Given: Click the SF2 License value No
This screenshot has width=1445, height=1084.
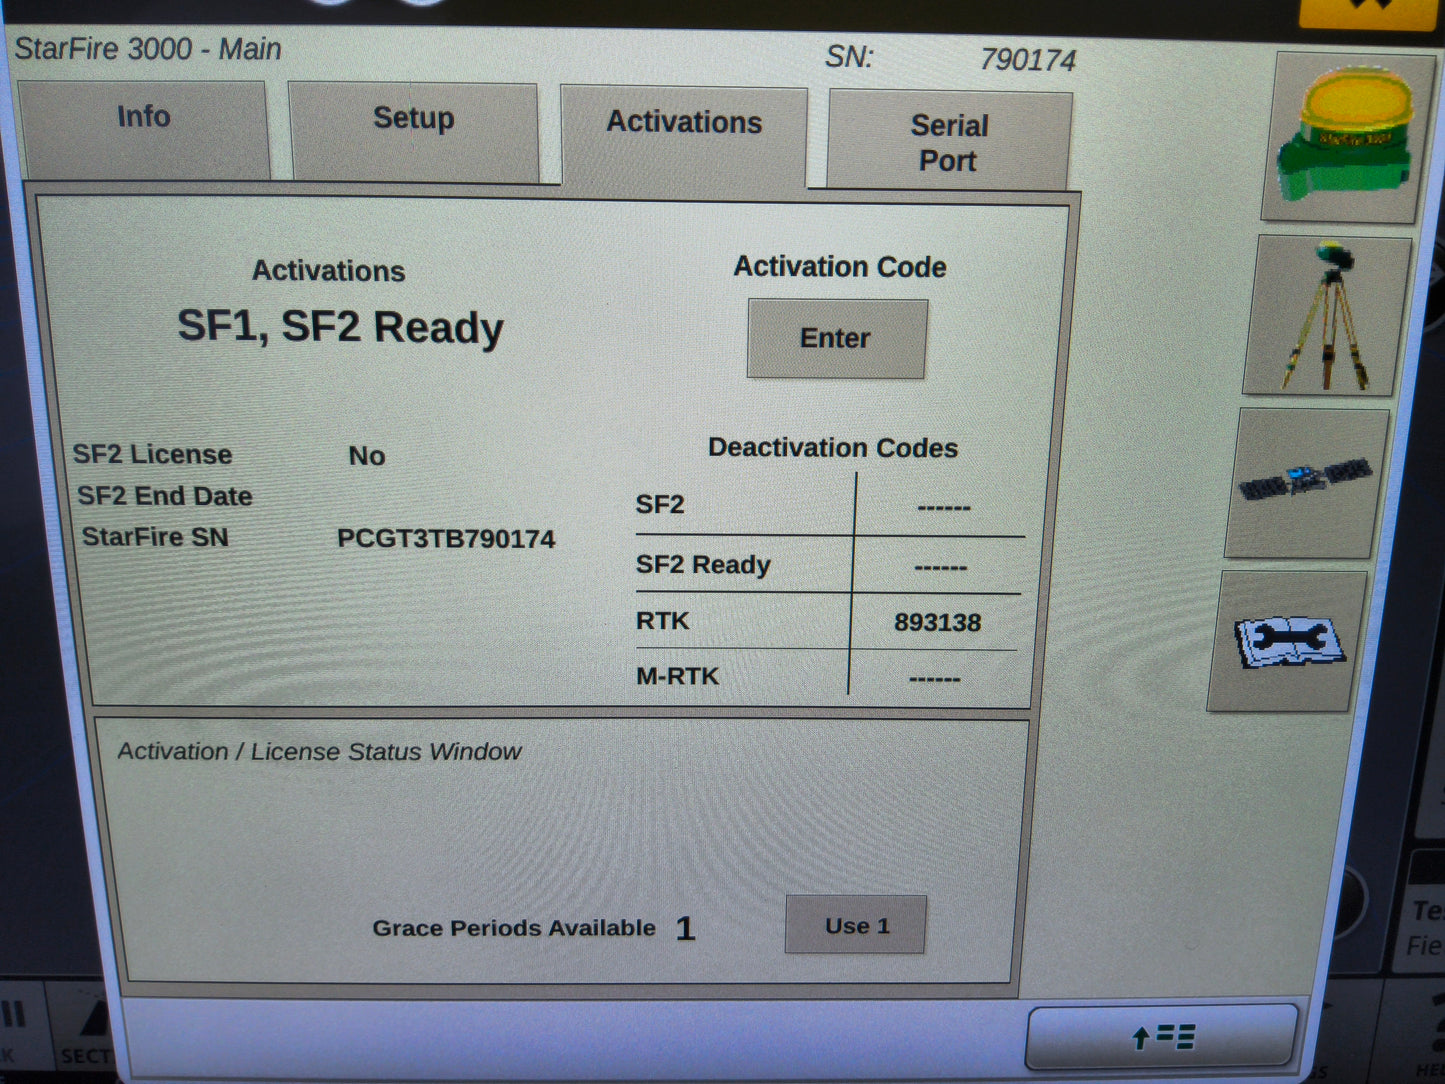Looking at the screenshot, I should click(x=366, y=456).
